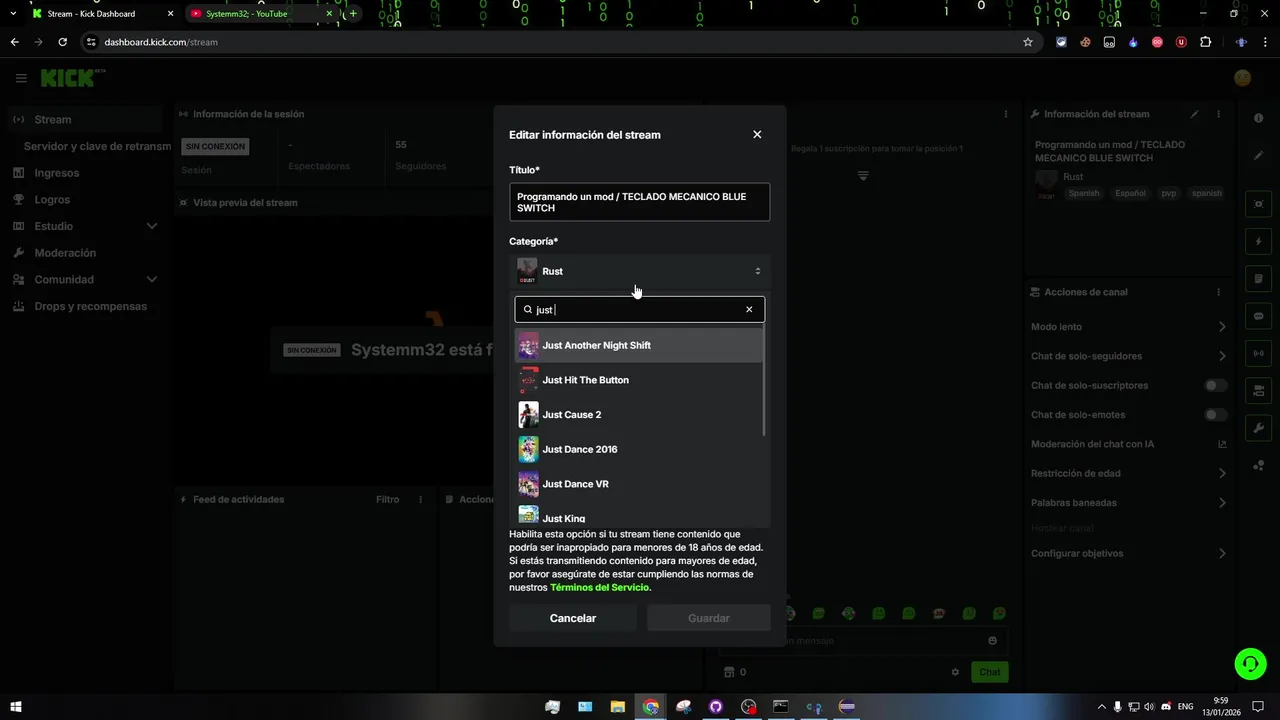The image size is (1280, 720).
Task: Open the browser Extensions puzzle icon
Action: (x=1205, y=42)
